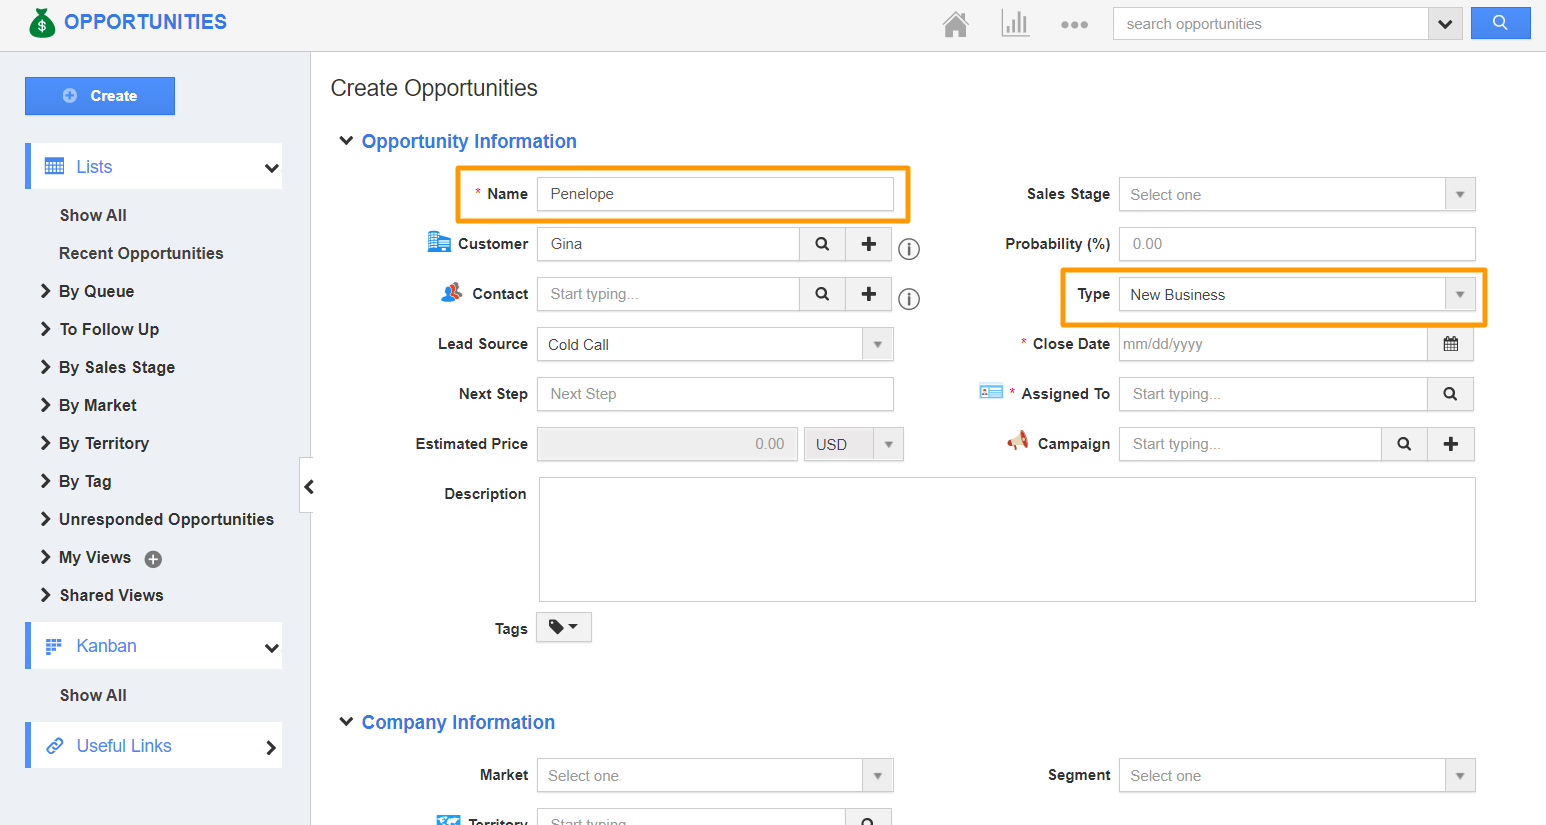1546x825 pixels.
Task: Search contacts with magnifier icon
Action: point(822,294)
